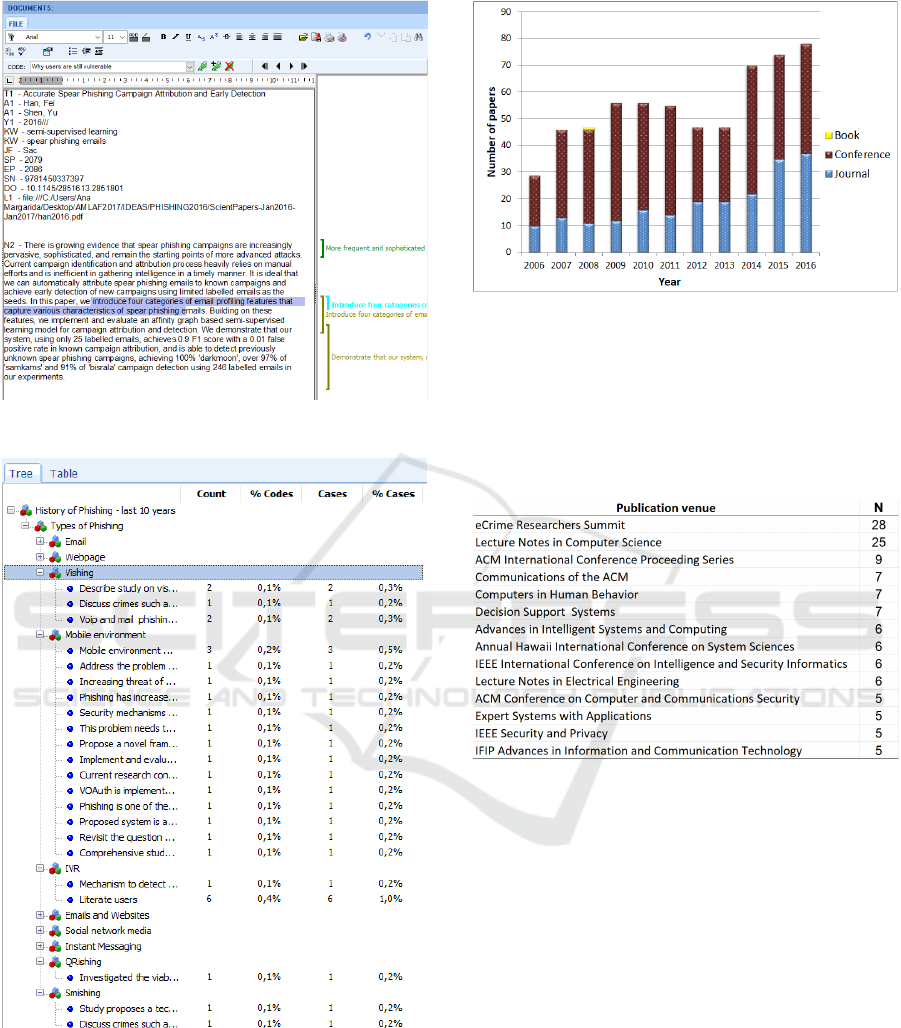Viewport: 901px width, 1028px height.
Task: Switch to the Table tab
Action: pos(64,473)
